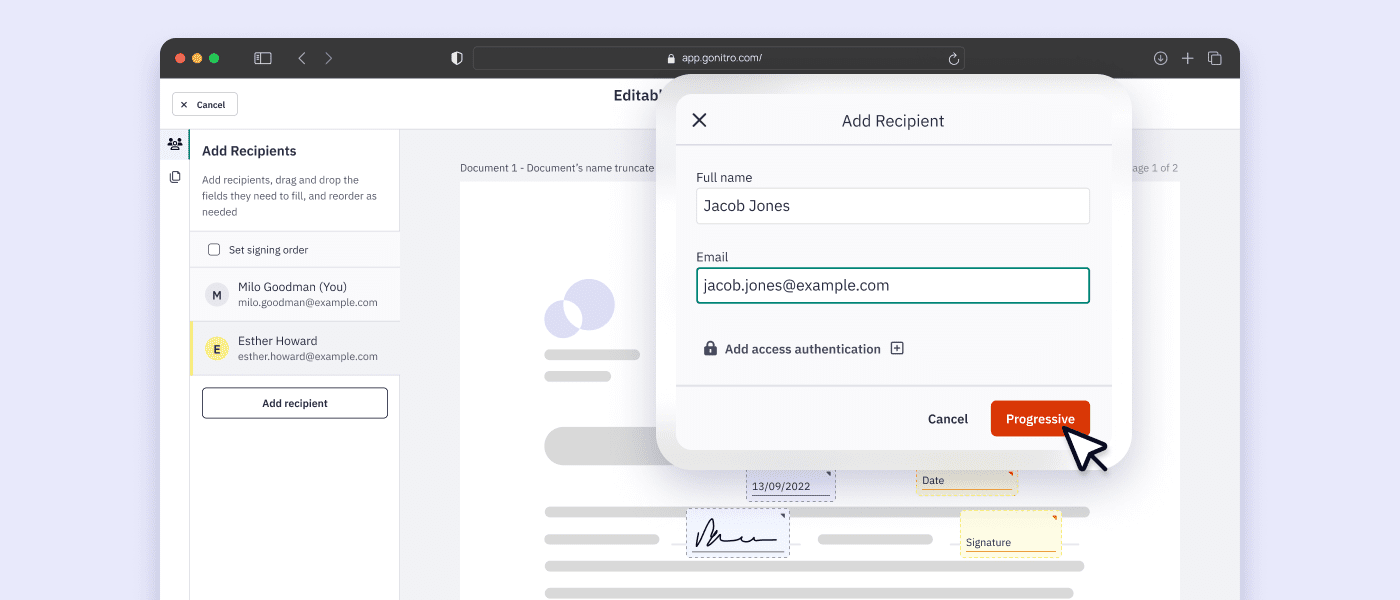The width and height of the screenshot is (1400, 600).
Task: Open a new browser tab
Action: (x=1187, y=58)
